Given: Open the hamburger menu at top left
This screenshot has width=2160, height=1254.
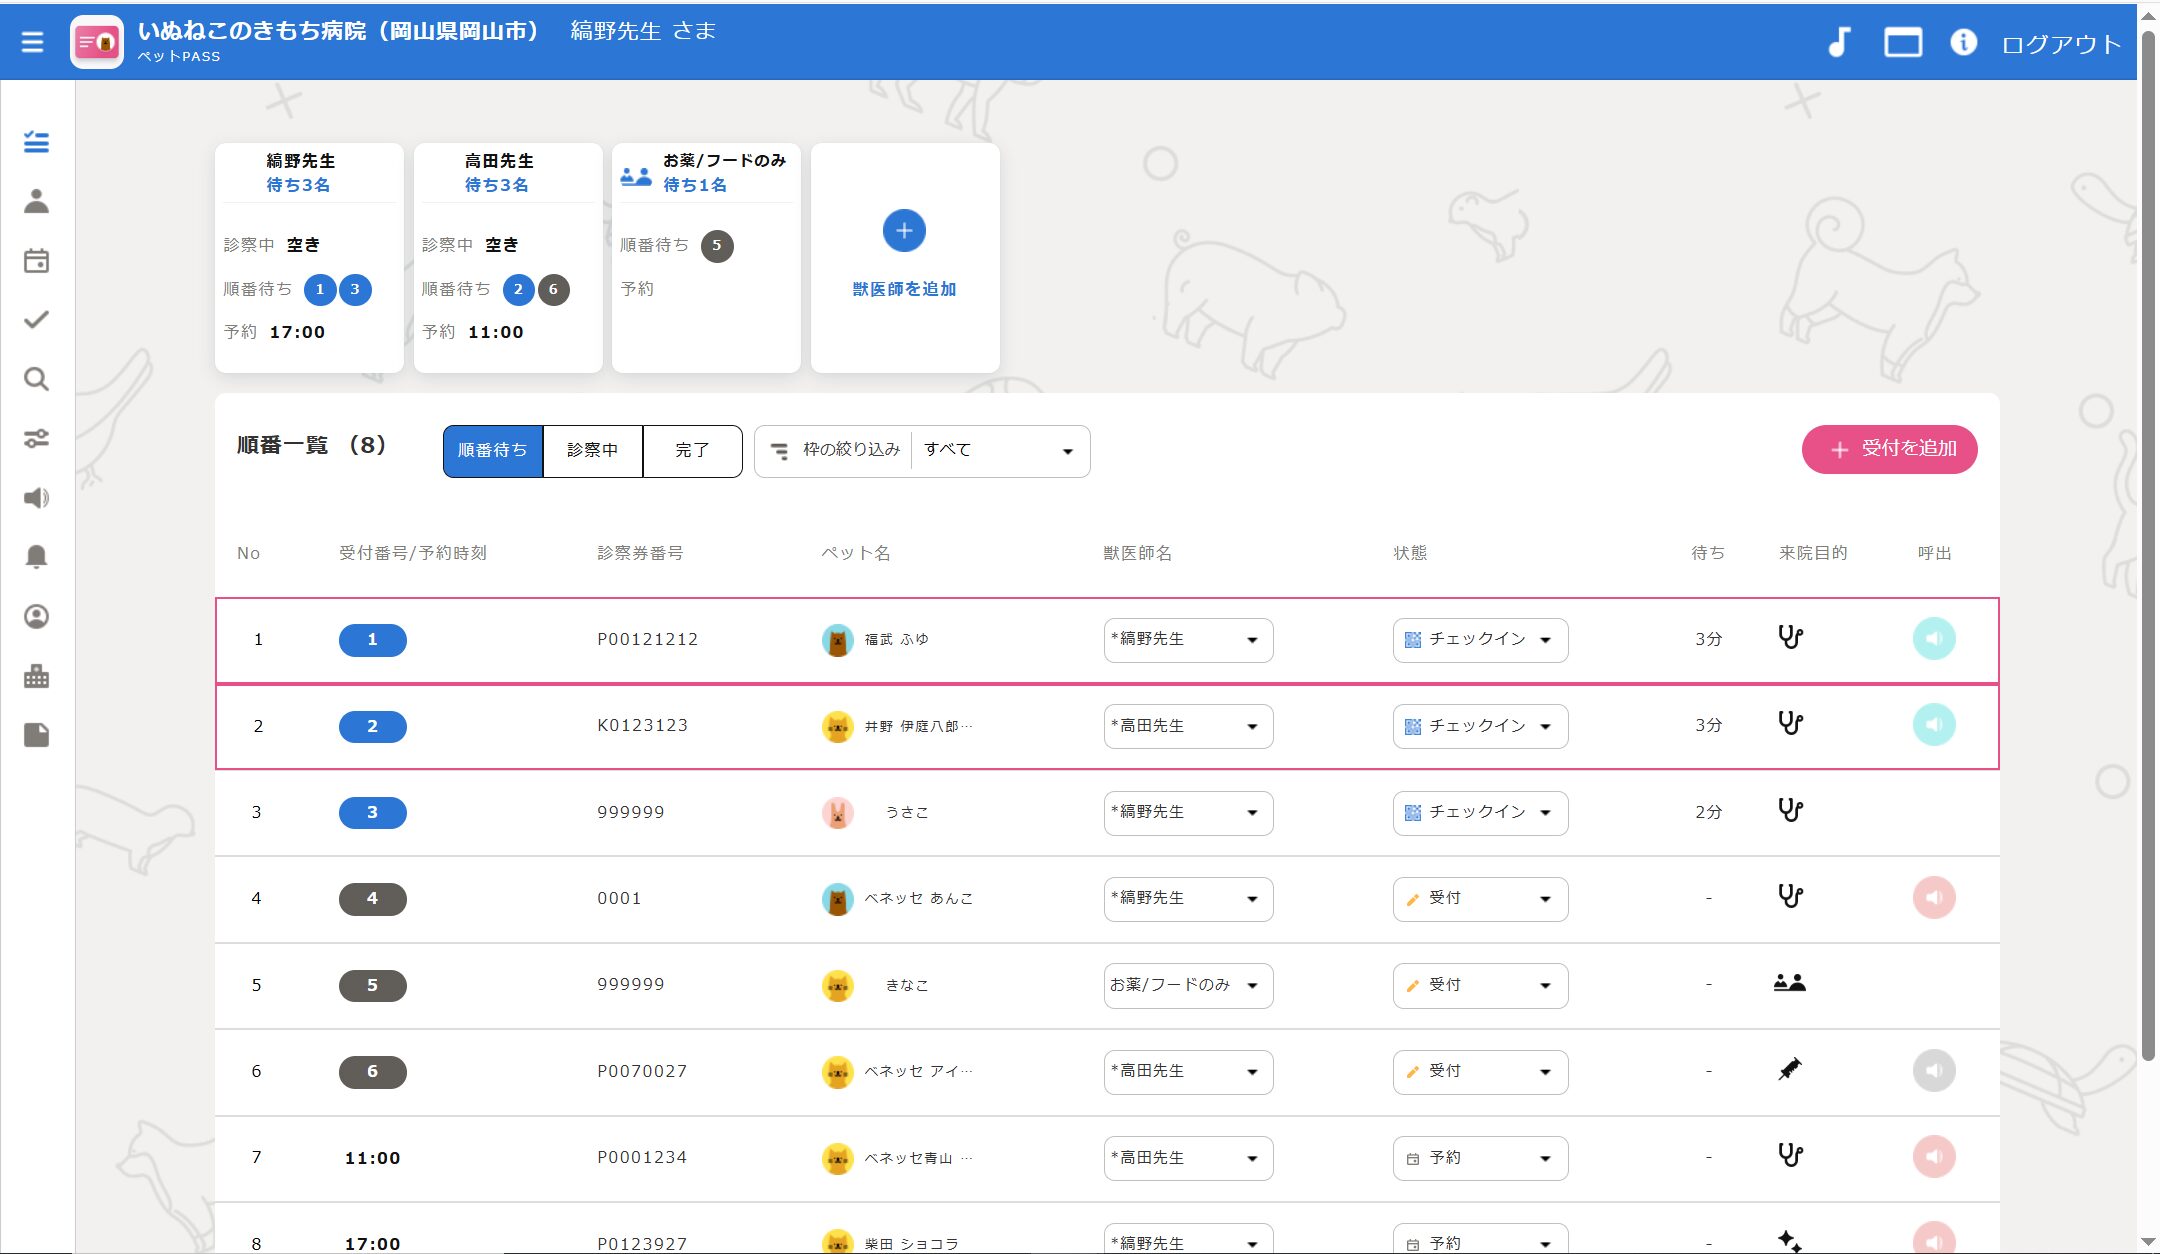Looking at the screenshot, I should 32,42.
